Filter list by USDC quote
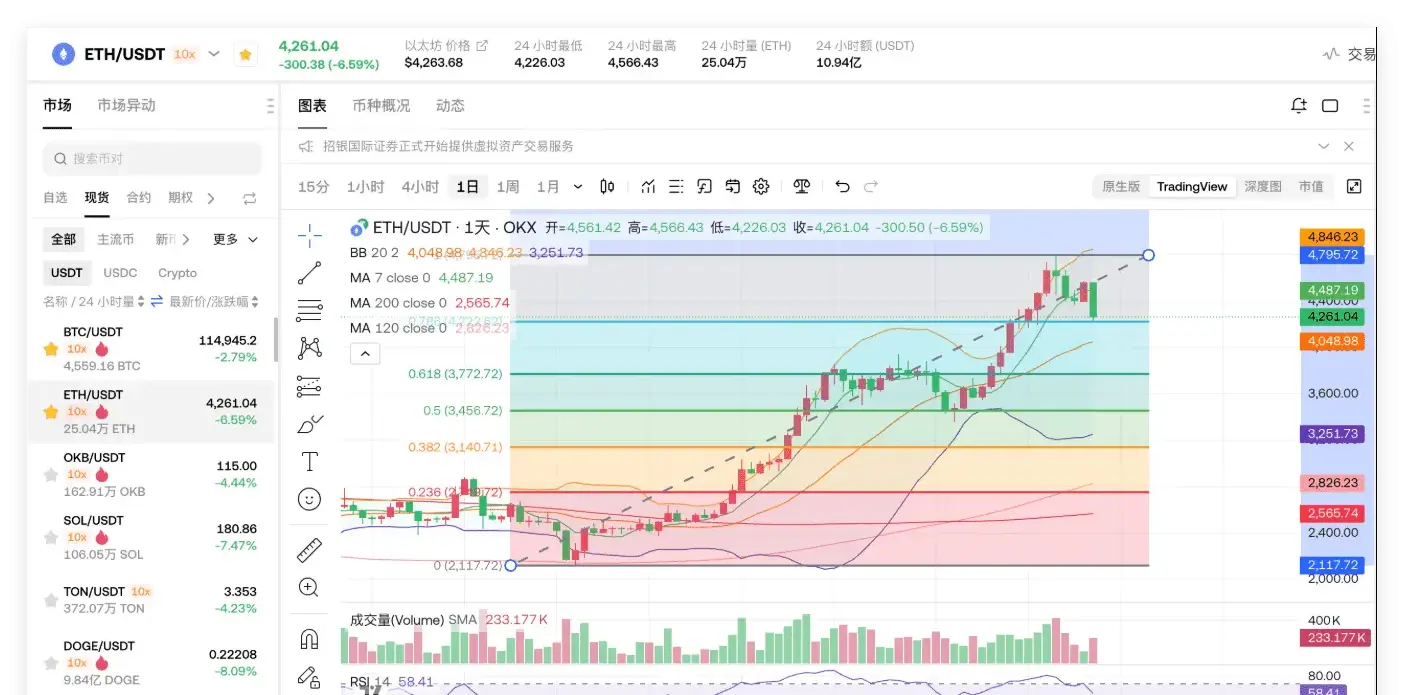Viewport: 1404px width, 695px height. (x=120, y=273)
